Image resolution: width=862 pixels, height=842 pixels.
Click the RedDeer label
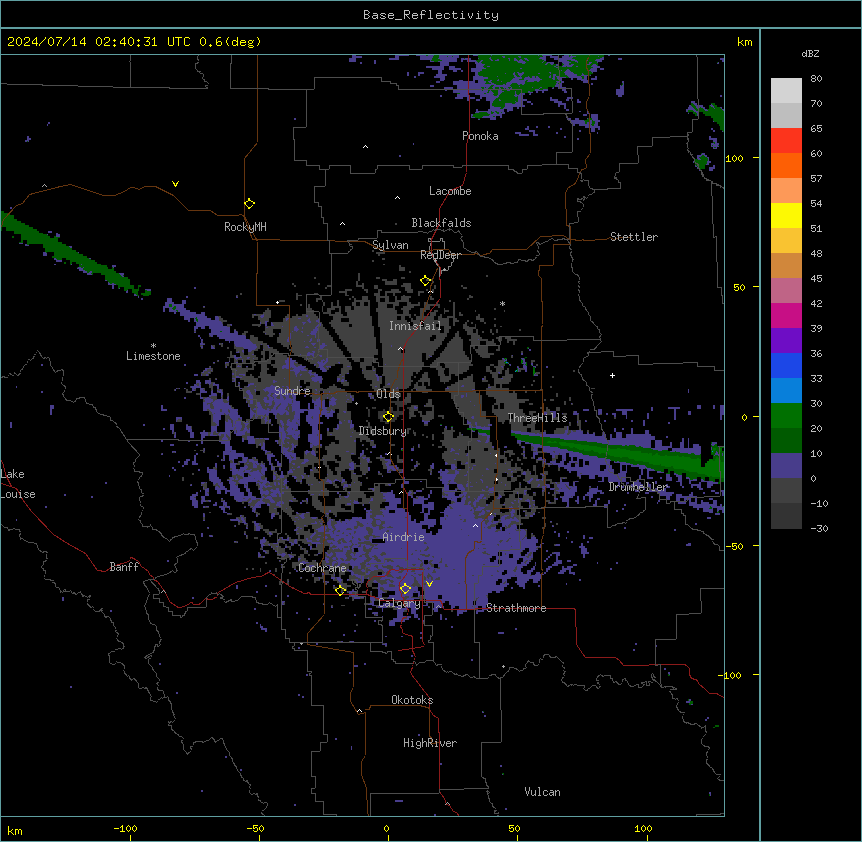coord(440,255)
